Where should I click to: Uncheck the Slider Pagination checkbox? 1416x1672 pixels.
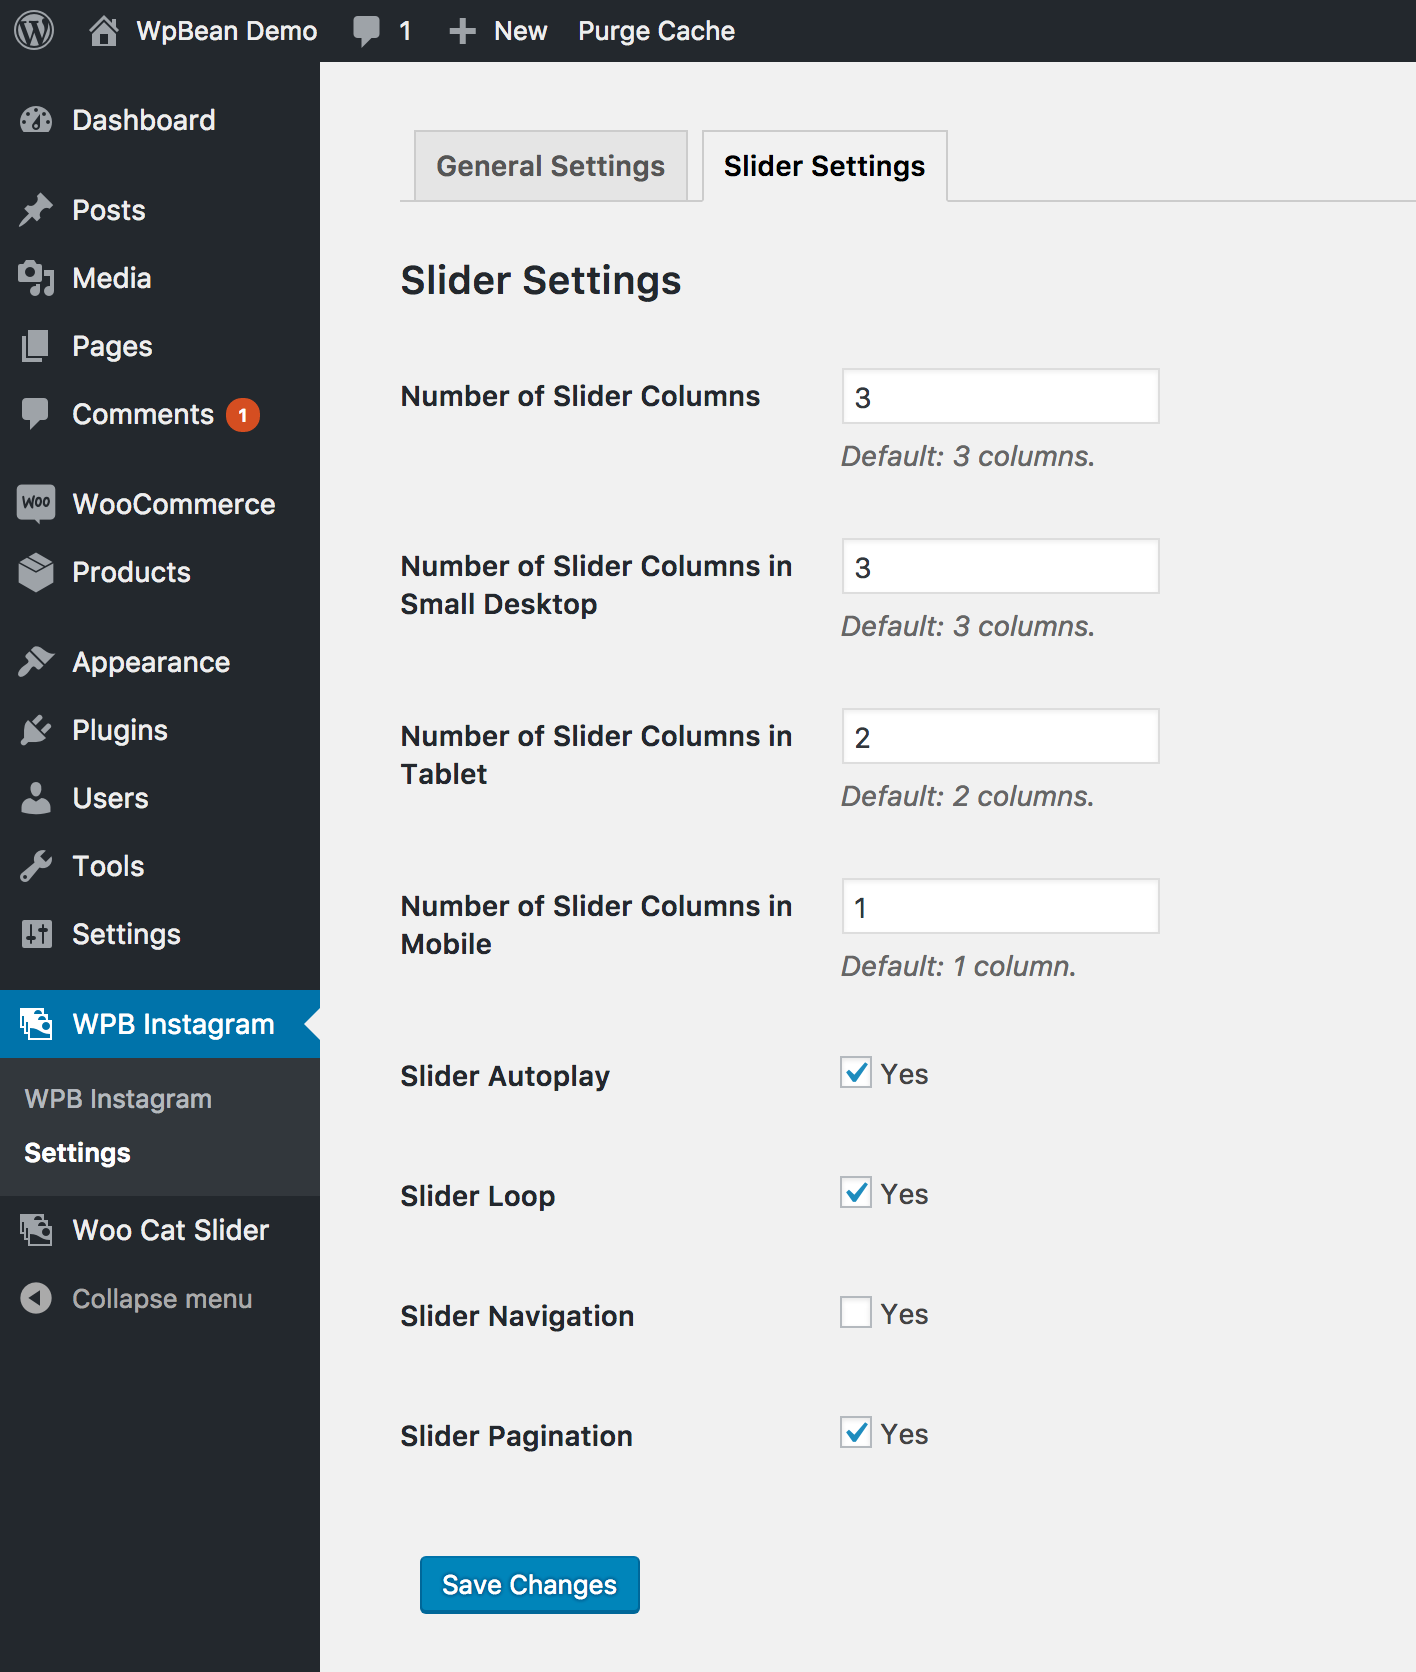pos(856,1433)
